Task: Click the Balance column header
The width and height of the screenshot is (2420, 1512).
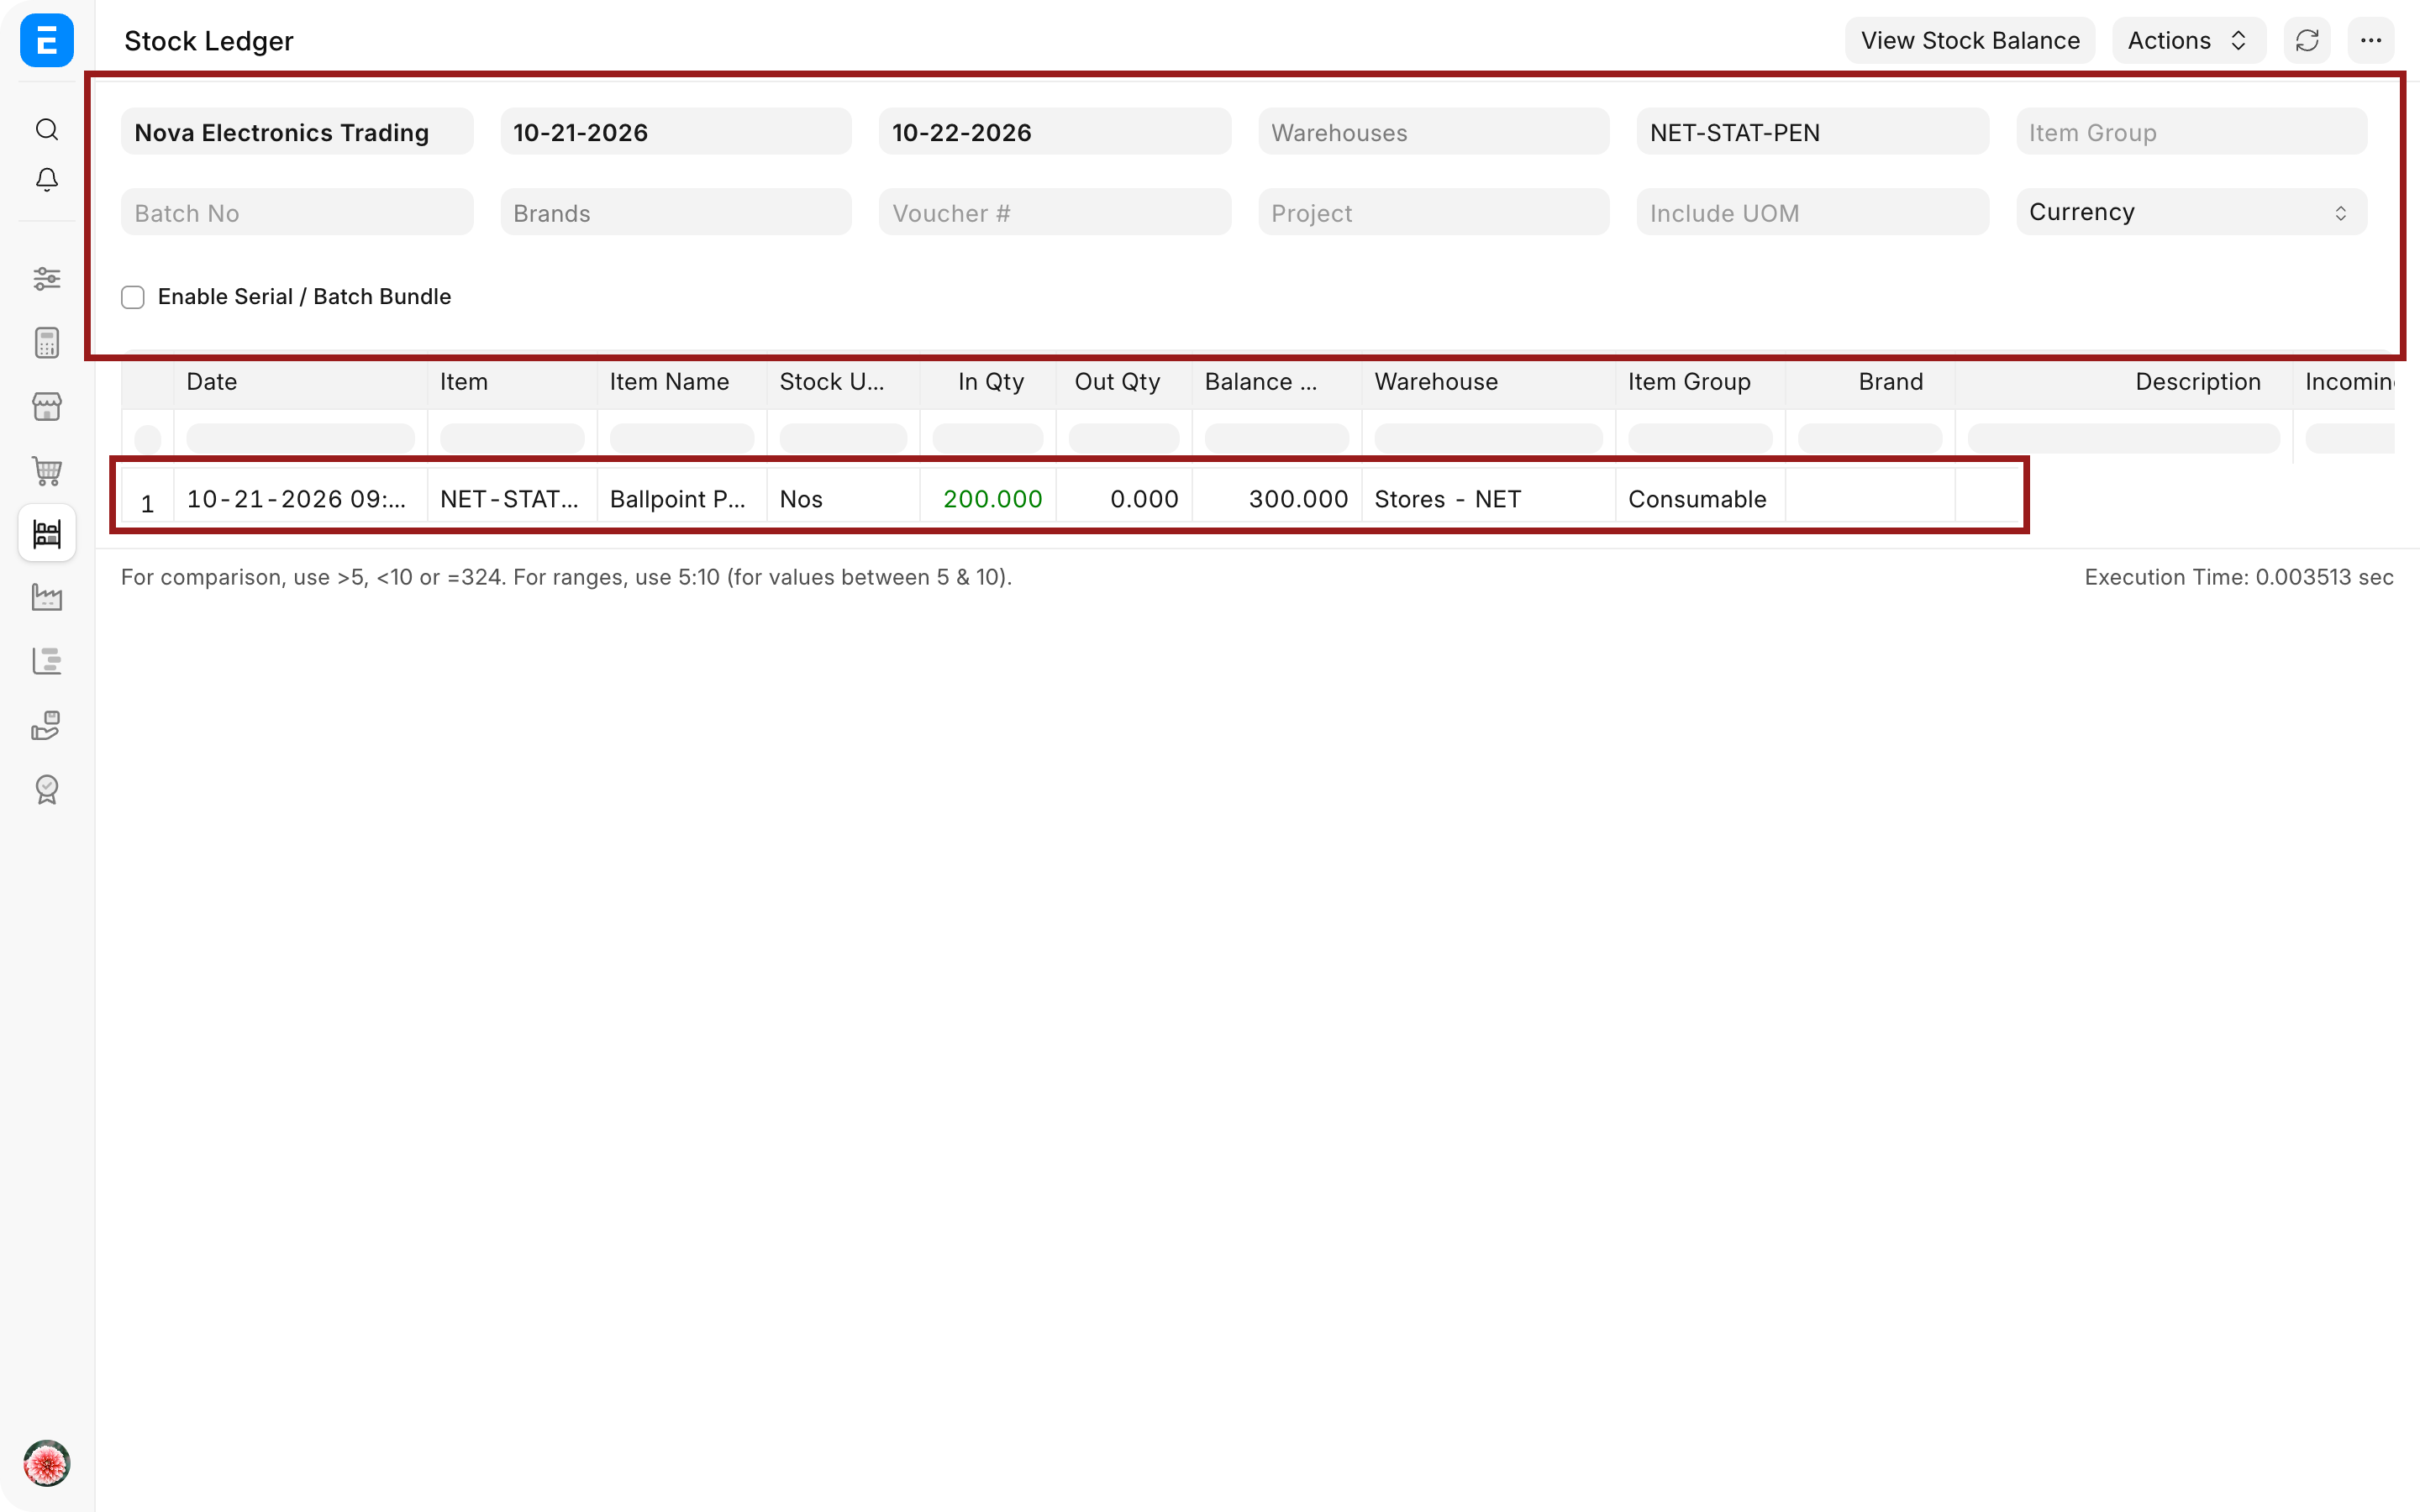Action: [1277, 382]
